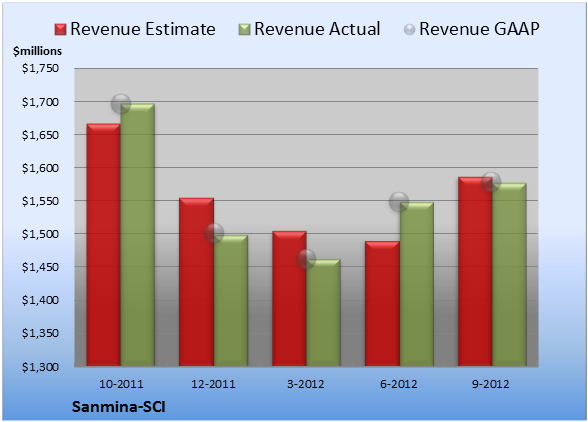Click the '3-2012' quarter label

point(306,384)
